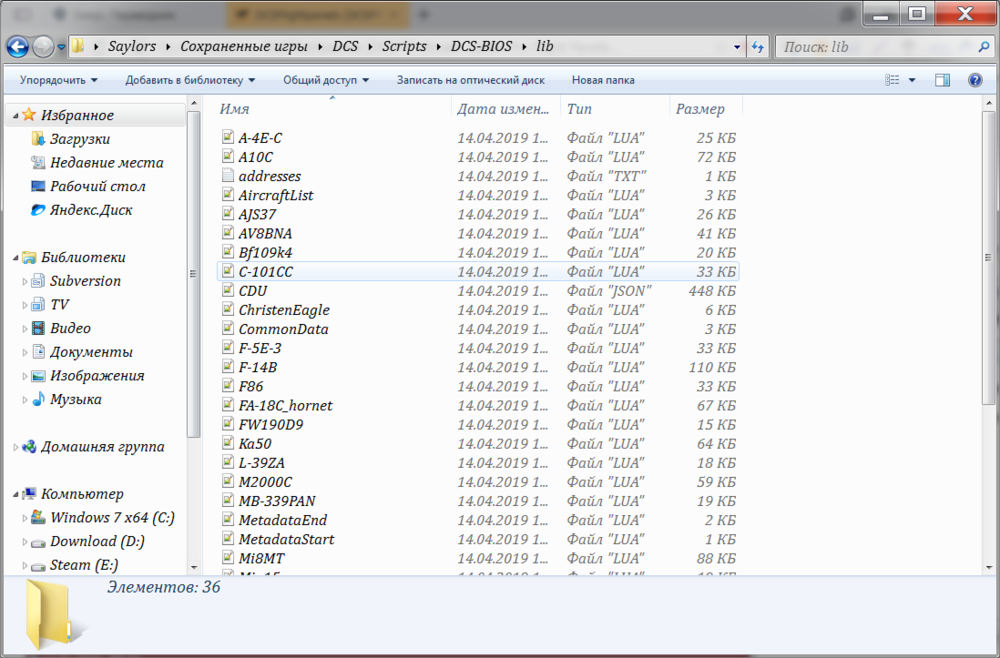
Task: Open the help question mark icon
Action: click(974, 80)
